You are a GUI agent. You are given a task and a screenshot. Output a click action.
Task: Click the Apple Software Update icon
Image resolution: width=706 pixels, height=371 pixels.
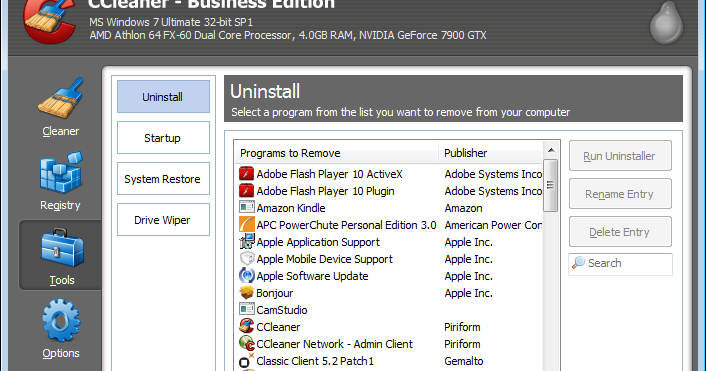246,275
